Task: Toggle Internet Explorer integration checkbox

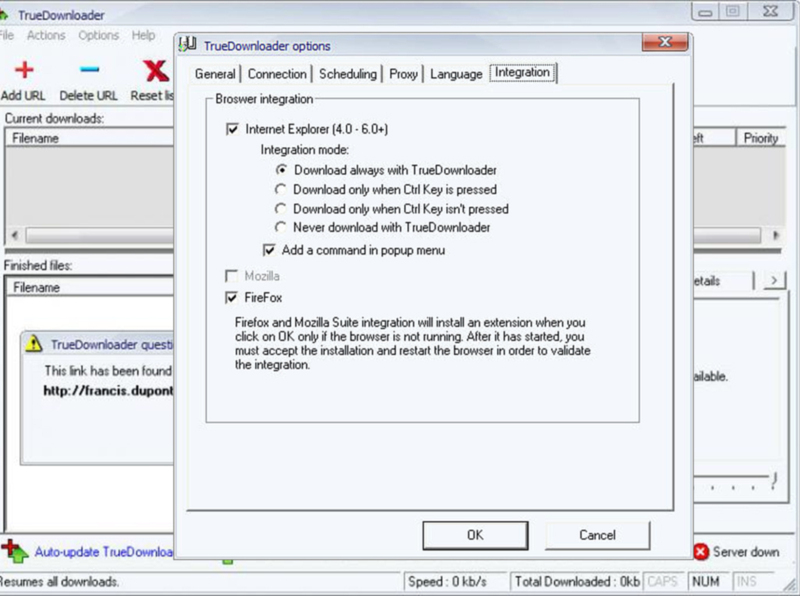Action: tap(232, 129)
